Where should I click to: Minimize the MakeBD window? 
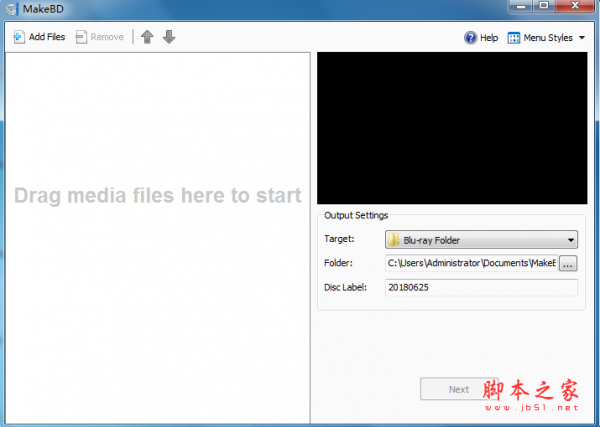520,7
